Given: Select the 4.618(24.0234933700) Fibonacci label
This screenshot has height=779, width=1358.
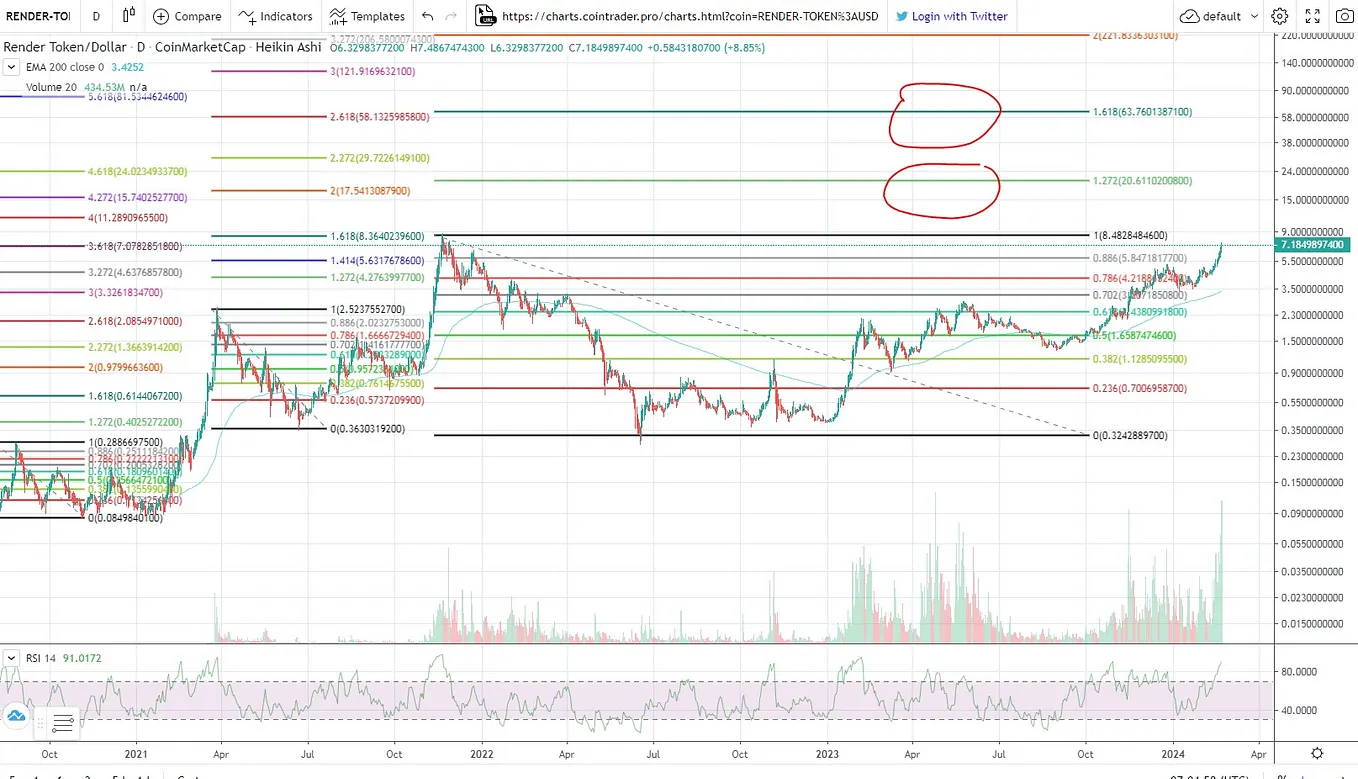Looking at the screenshot, I should pyautogui.click(x=137, y=172).
